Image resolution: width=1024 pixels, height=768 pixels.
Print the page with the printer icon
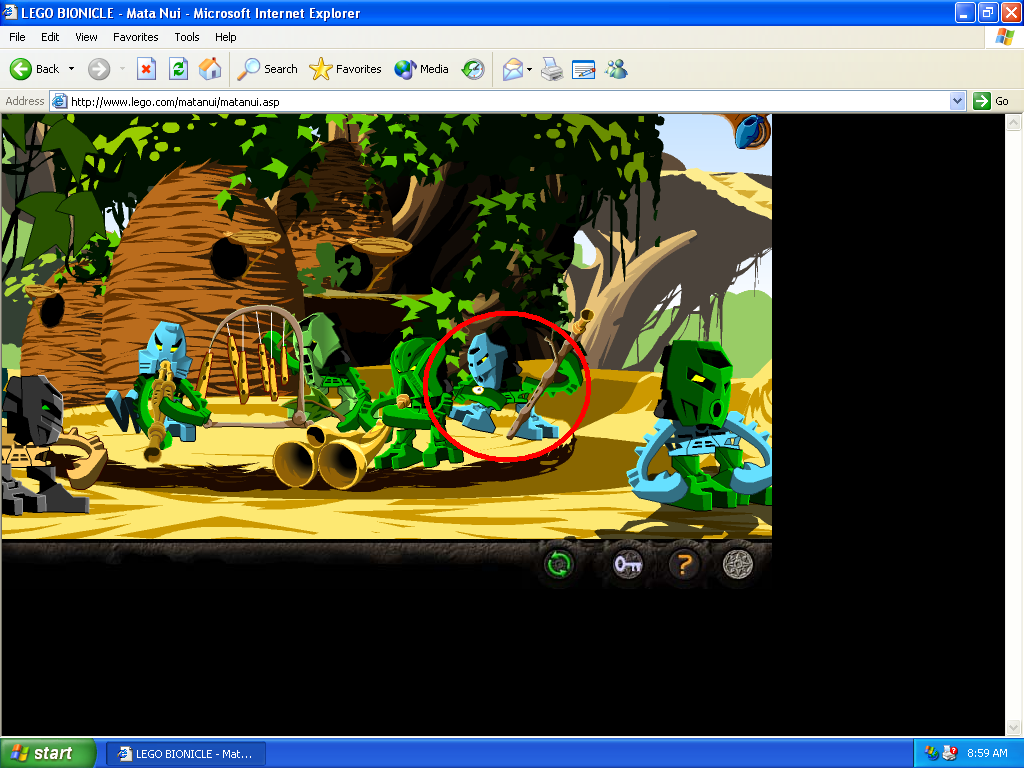point(552,69)
